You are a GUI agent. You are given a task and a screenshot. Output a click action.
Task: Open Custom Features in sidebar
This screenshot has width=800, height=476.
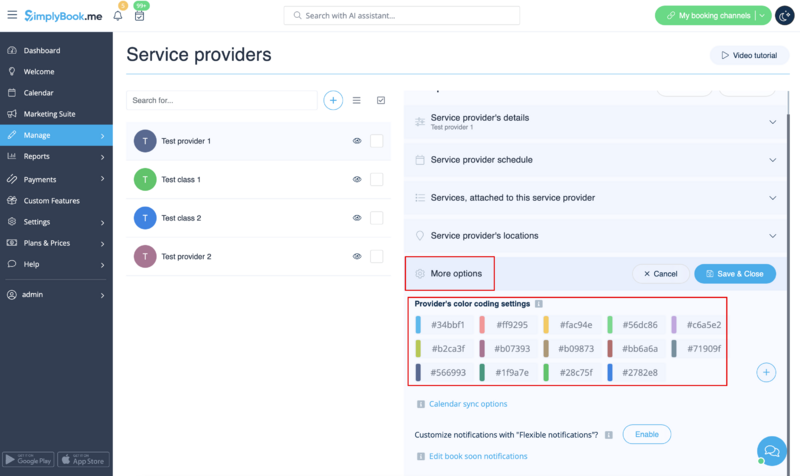(56, 201)
